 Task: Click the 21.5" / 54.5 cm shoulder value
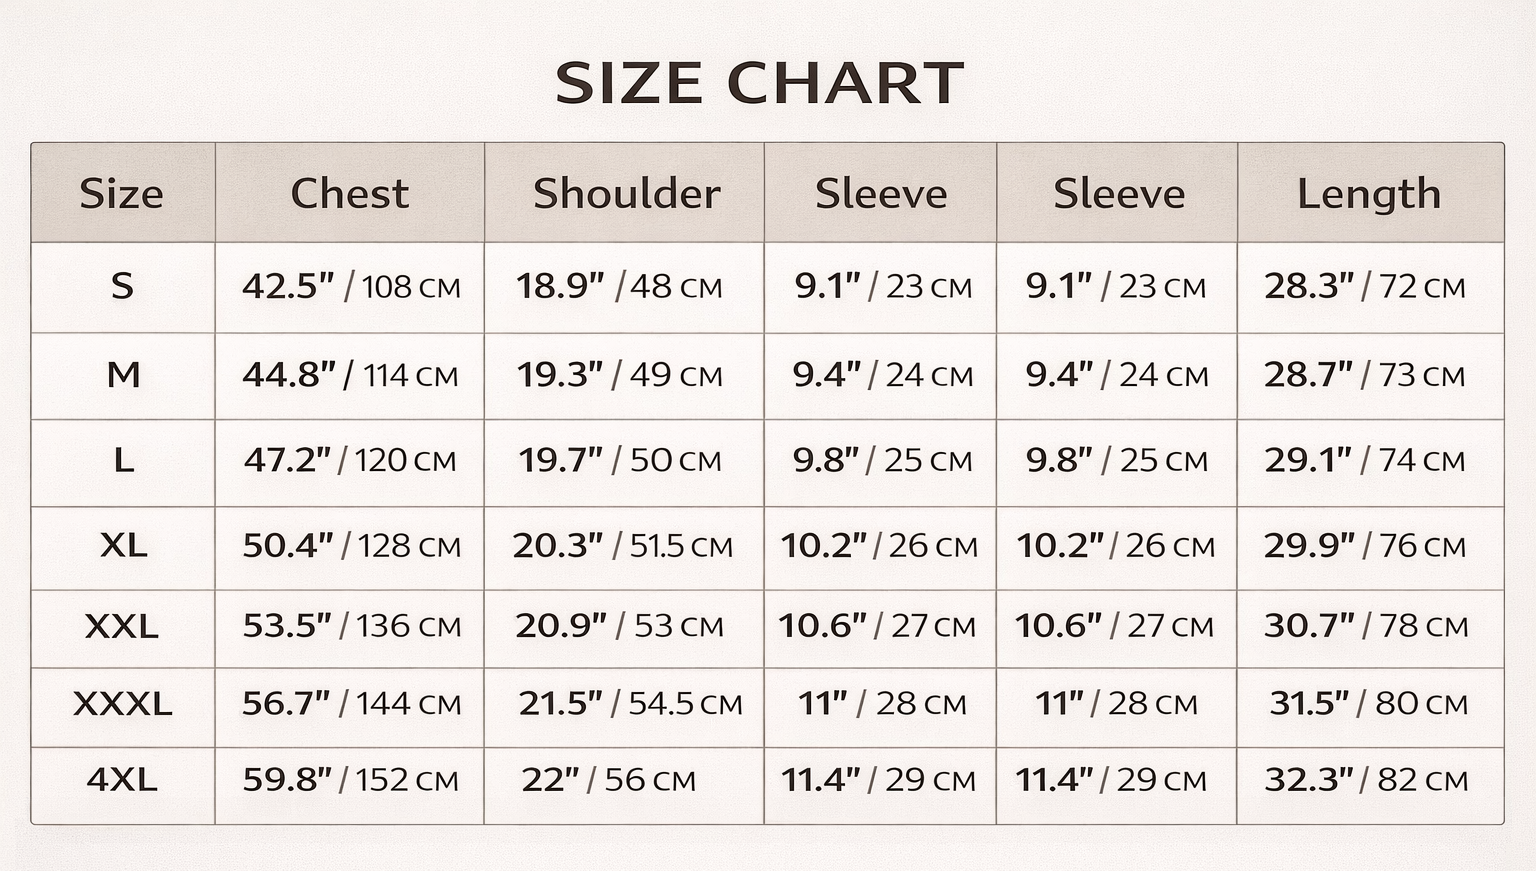630,704
